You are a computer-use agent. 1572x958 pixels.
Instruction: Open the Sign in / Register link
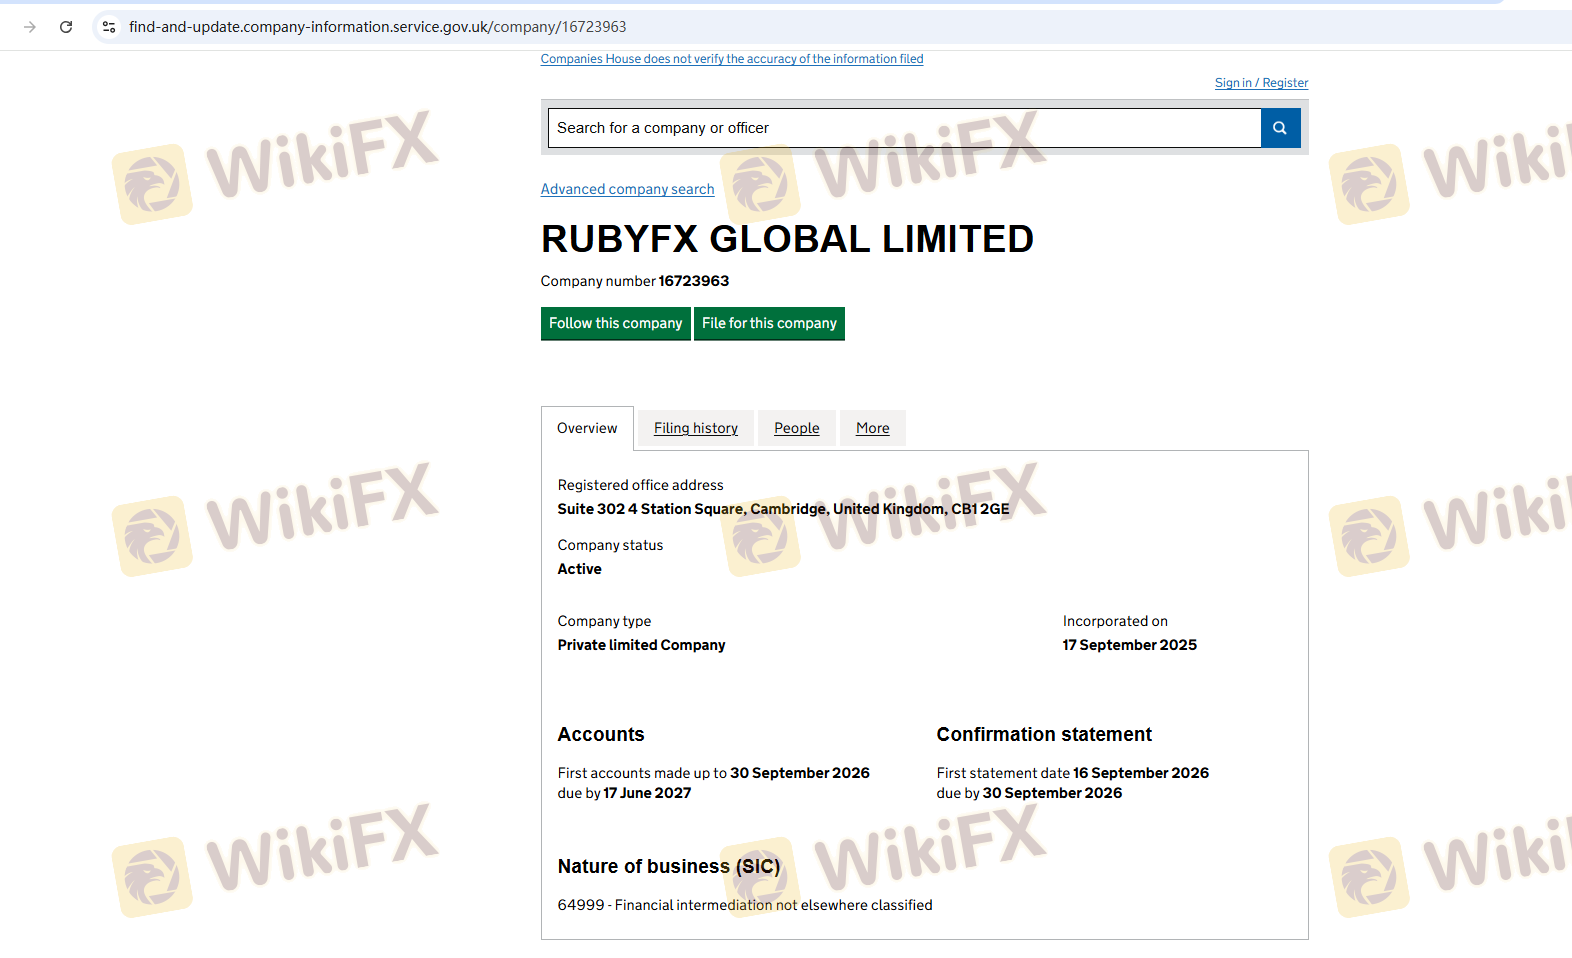click(1260, 83)
